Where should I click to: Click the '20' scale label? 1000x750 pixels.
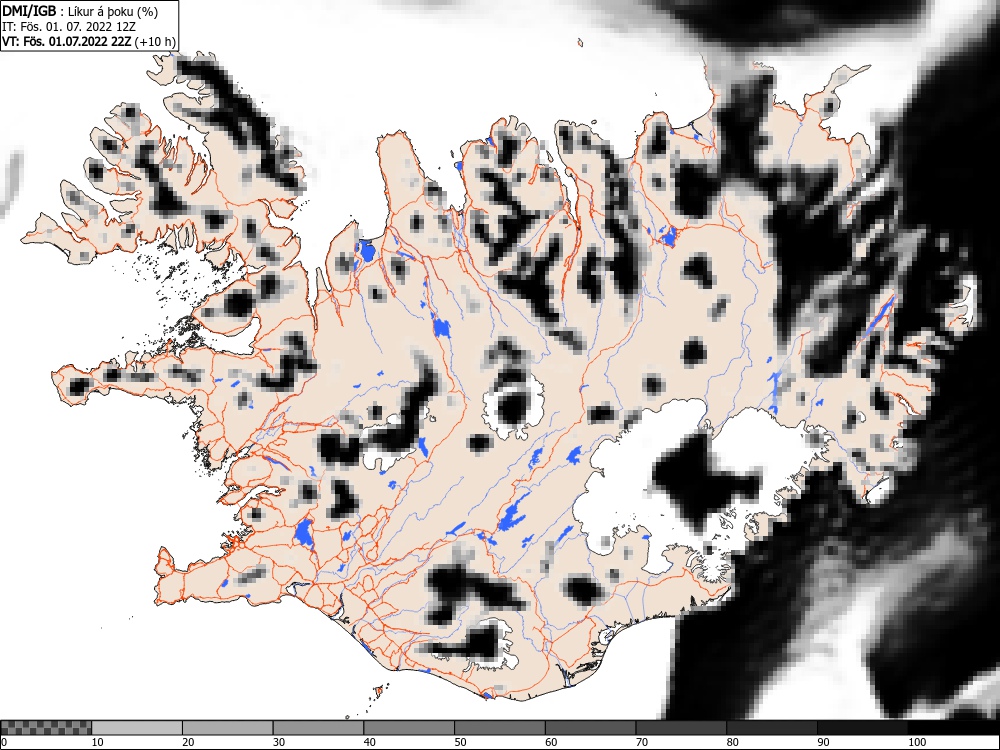point(188,742)
